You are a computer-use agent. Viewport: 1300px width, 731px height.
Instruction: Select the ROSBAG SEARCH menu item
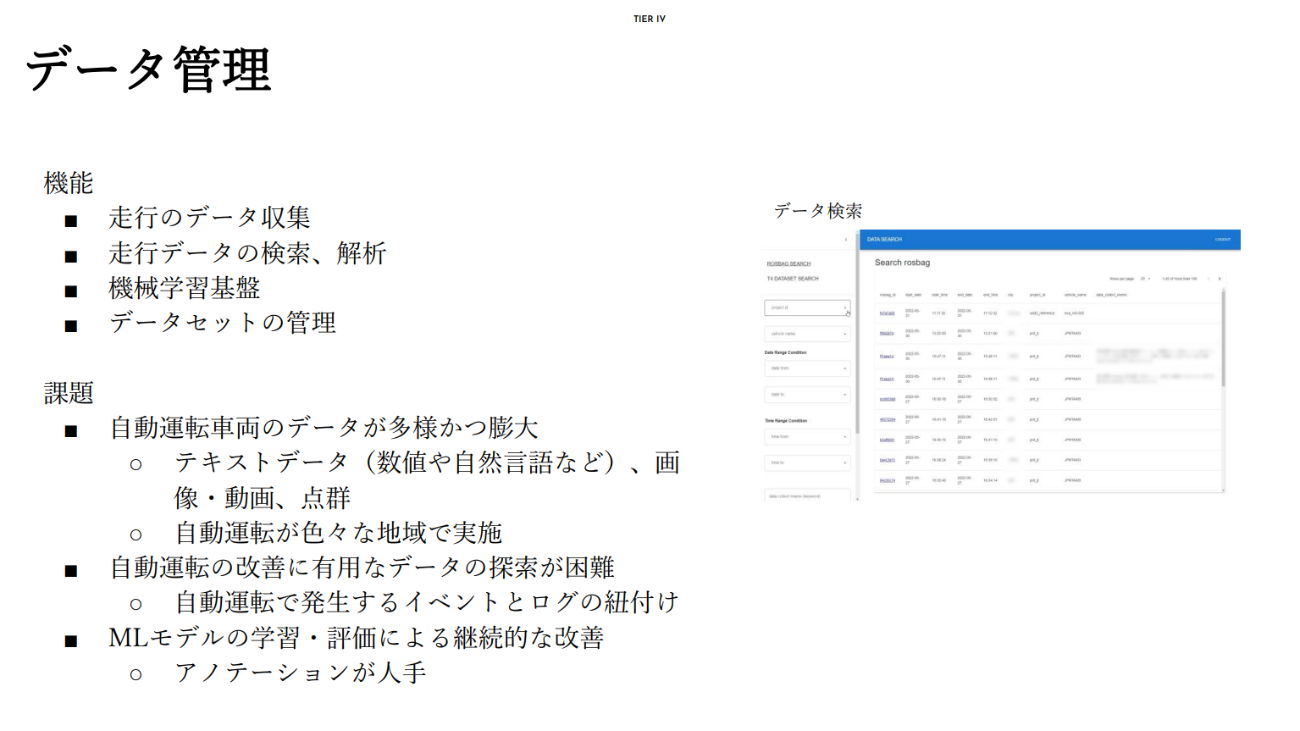789,264
